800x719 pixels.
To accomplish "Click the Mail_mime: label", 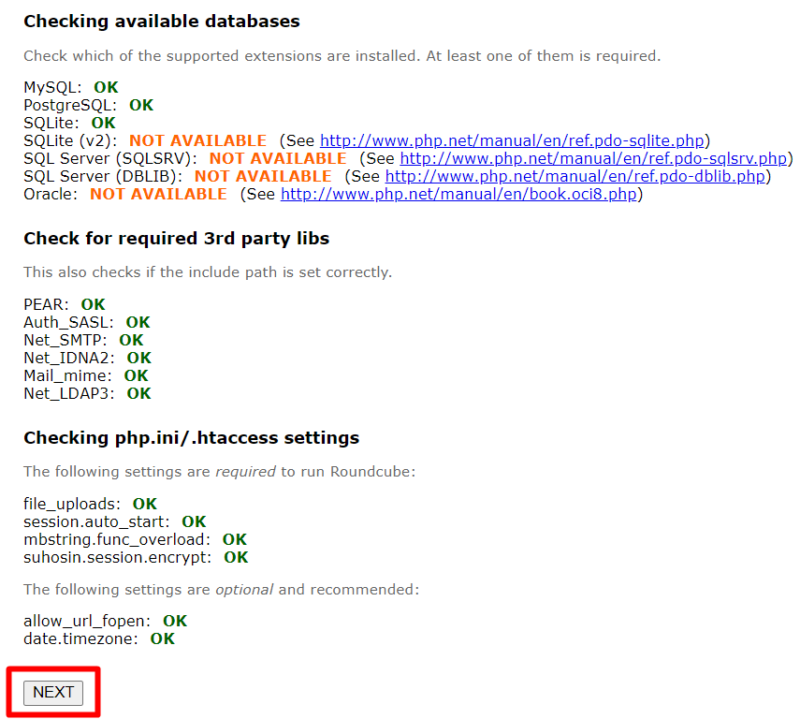I will [67, 376].
